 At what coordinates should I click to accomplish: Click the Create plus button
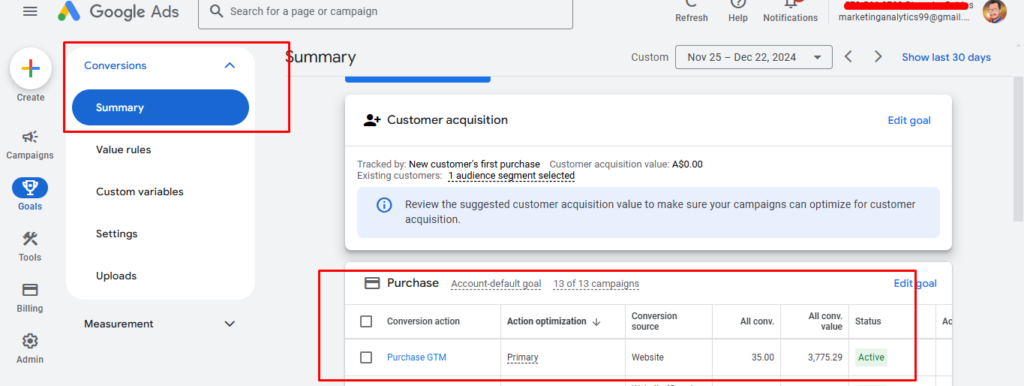click(30, 69)
